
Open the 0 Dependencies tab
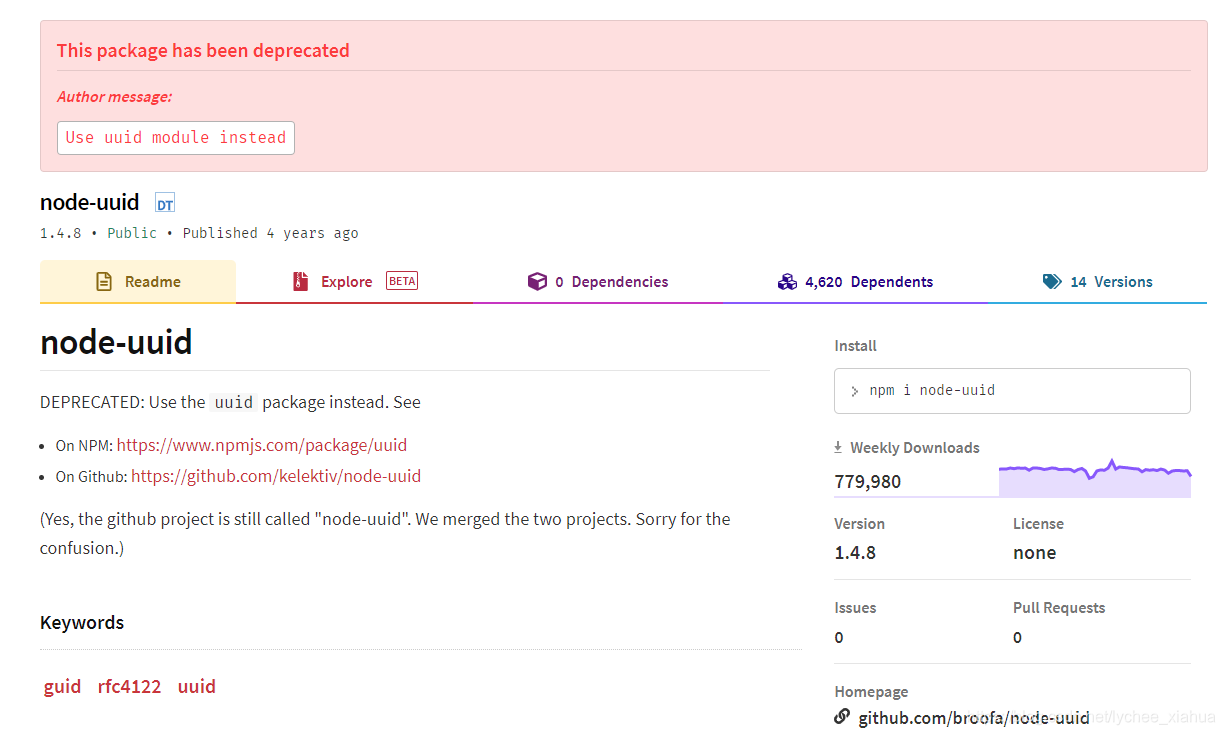(598, 282)
